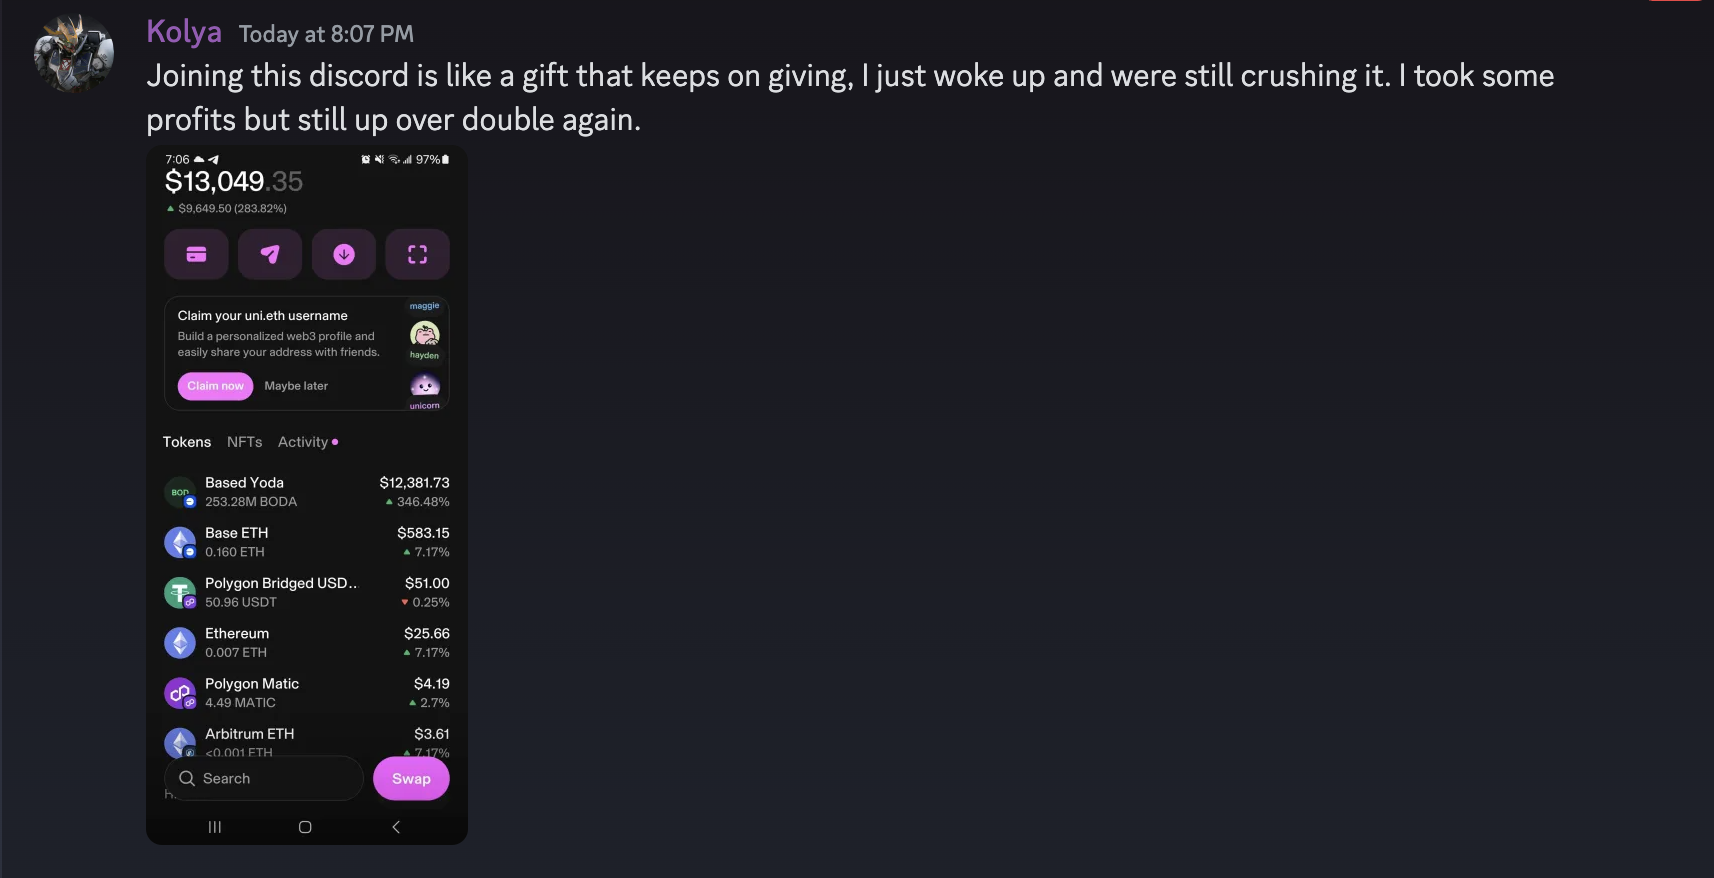The height and width of the screenshot is (878, 1714).
Task: Open the QR code scanner icon
Action: [418, 254]
